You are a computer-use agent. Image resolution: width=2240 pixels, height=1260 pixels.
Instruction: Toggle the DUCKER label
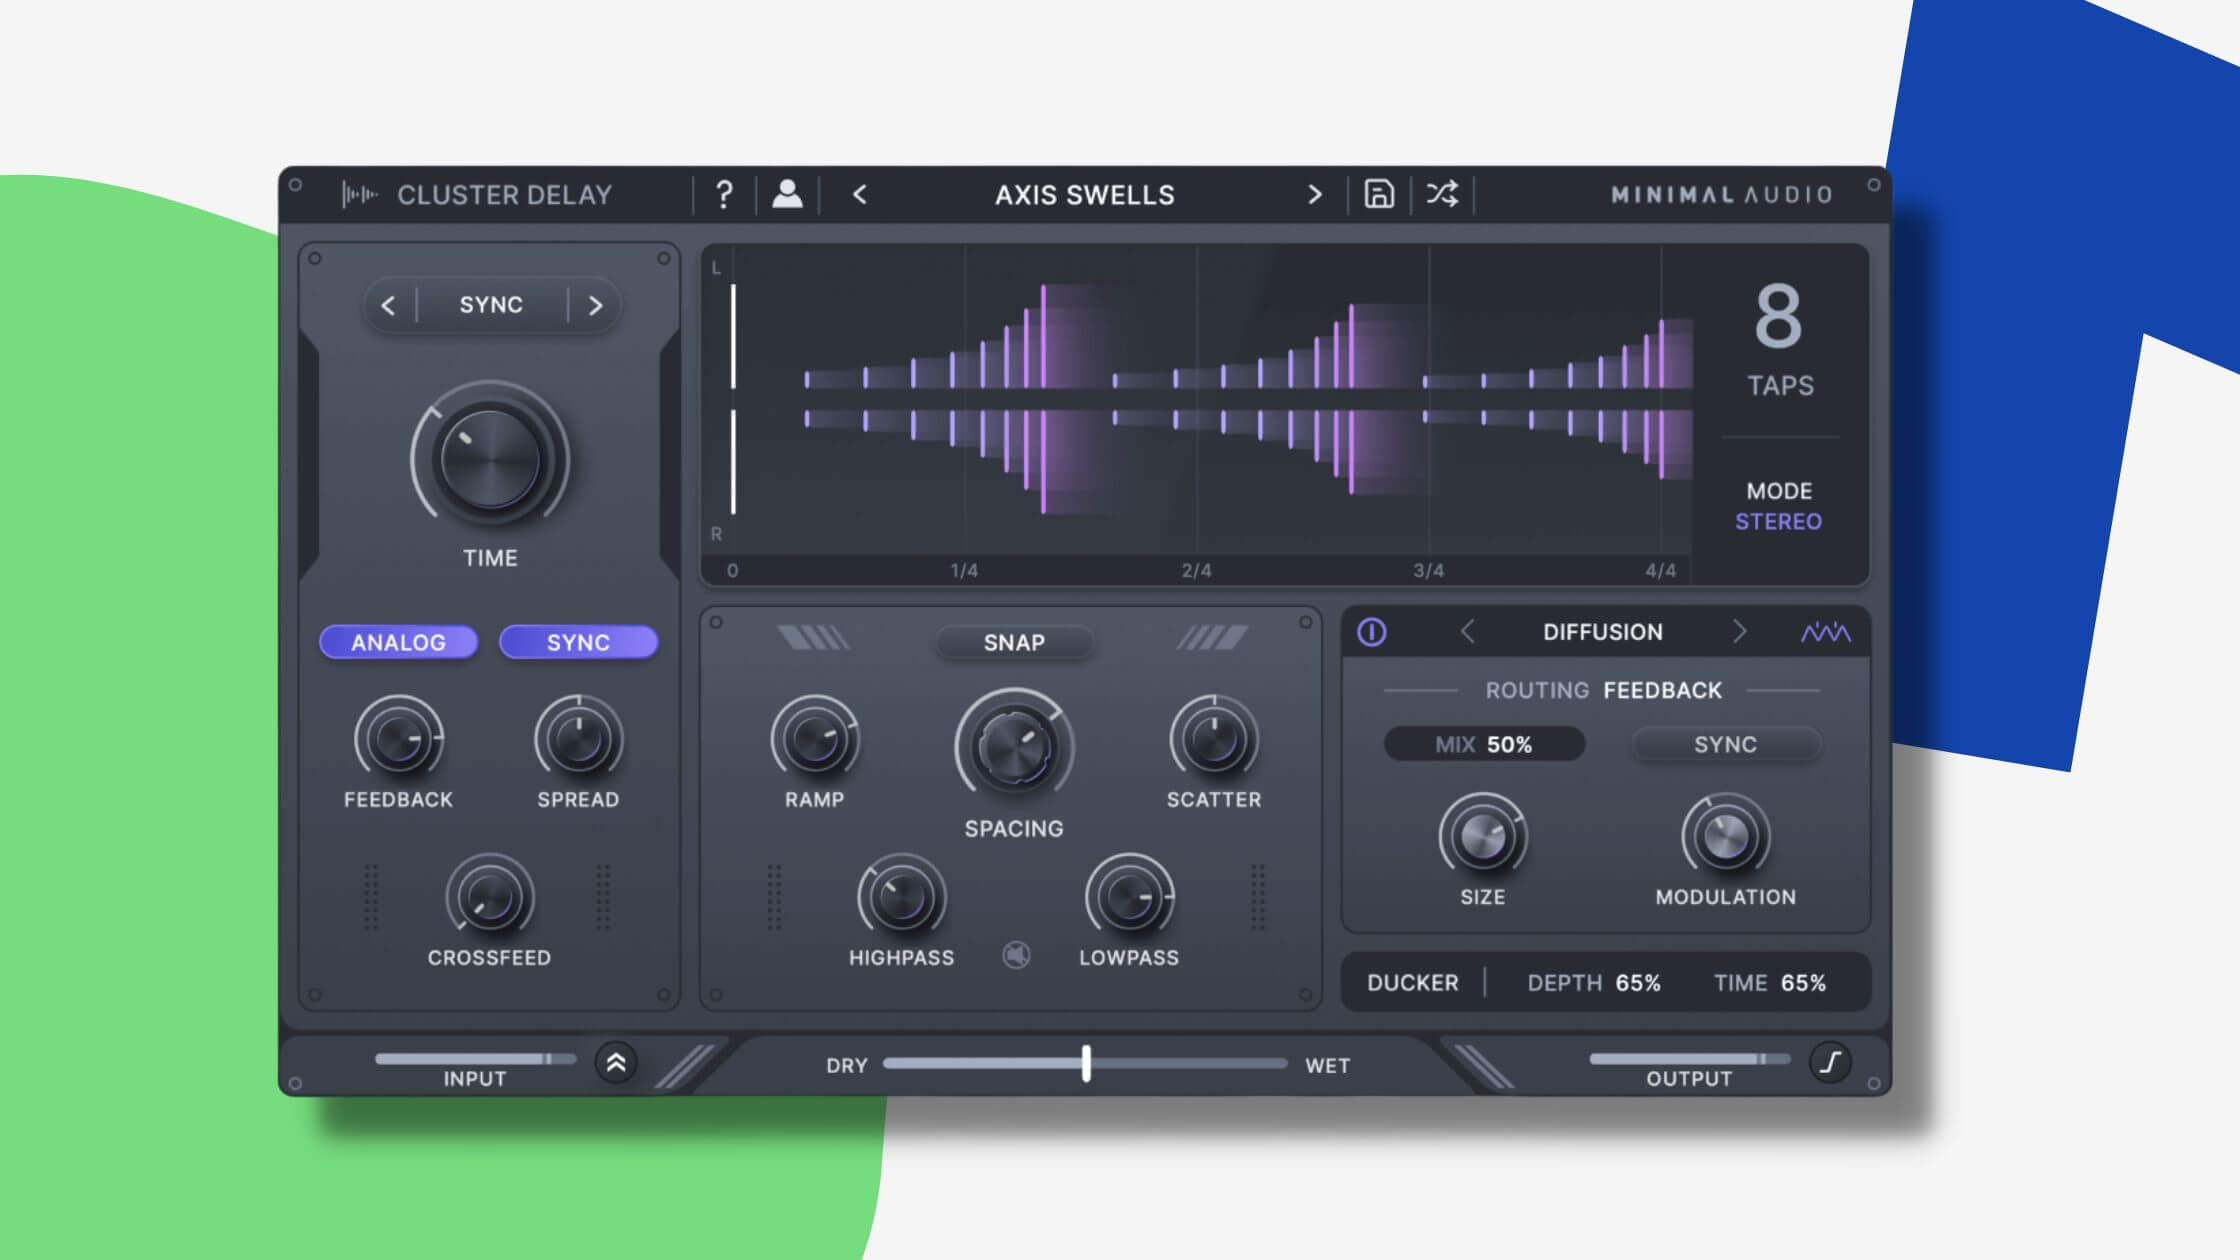click(x=1412, y=983)
